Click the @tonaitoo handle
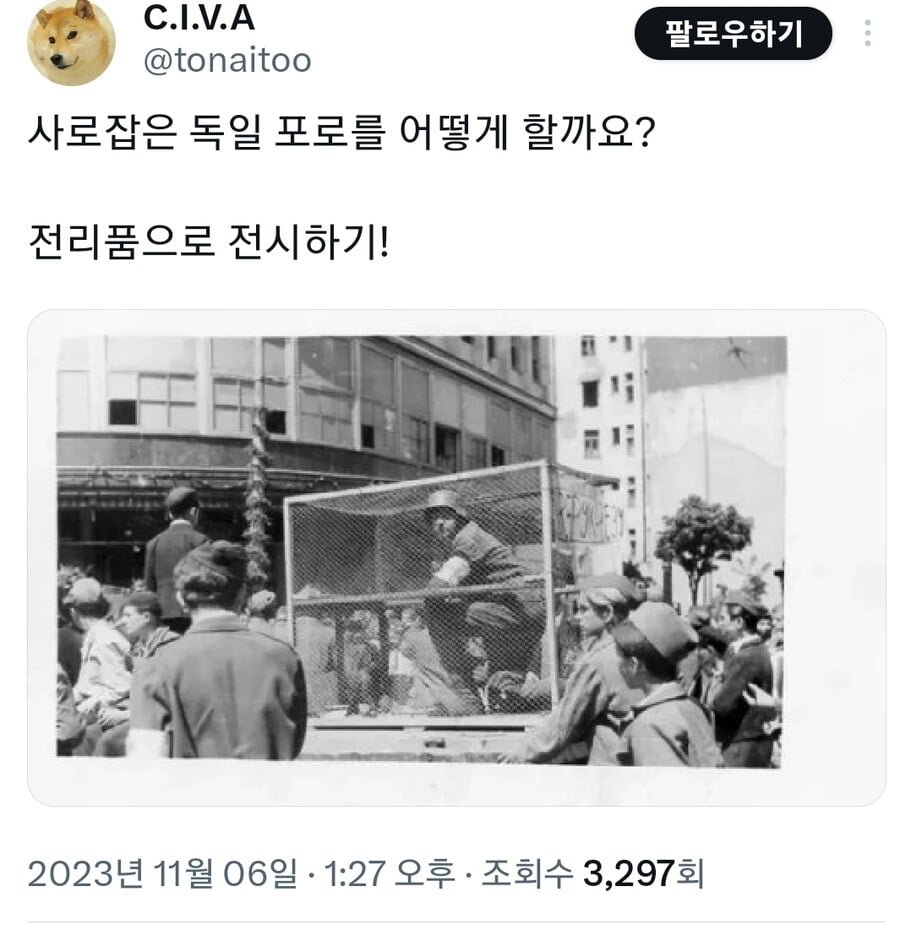Image resolution: width=900 pixels, height=930 pixels. pyautogui.click(x=227, y=60)
